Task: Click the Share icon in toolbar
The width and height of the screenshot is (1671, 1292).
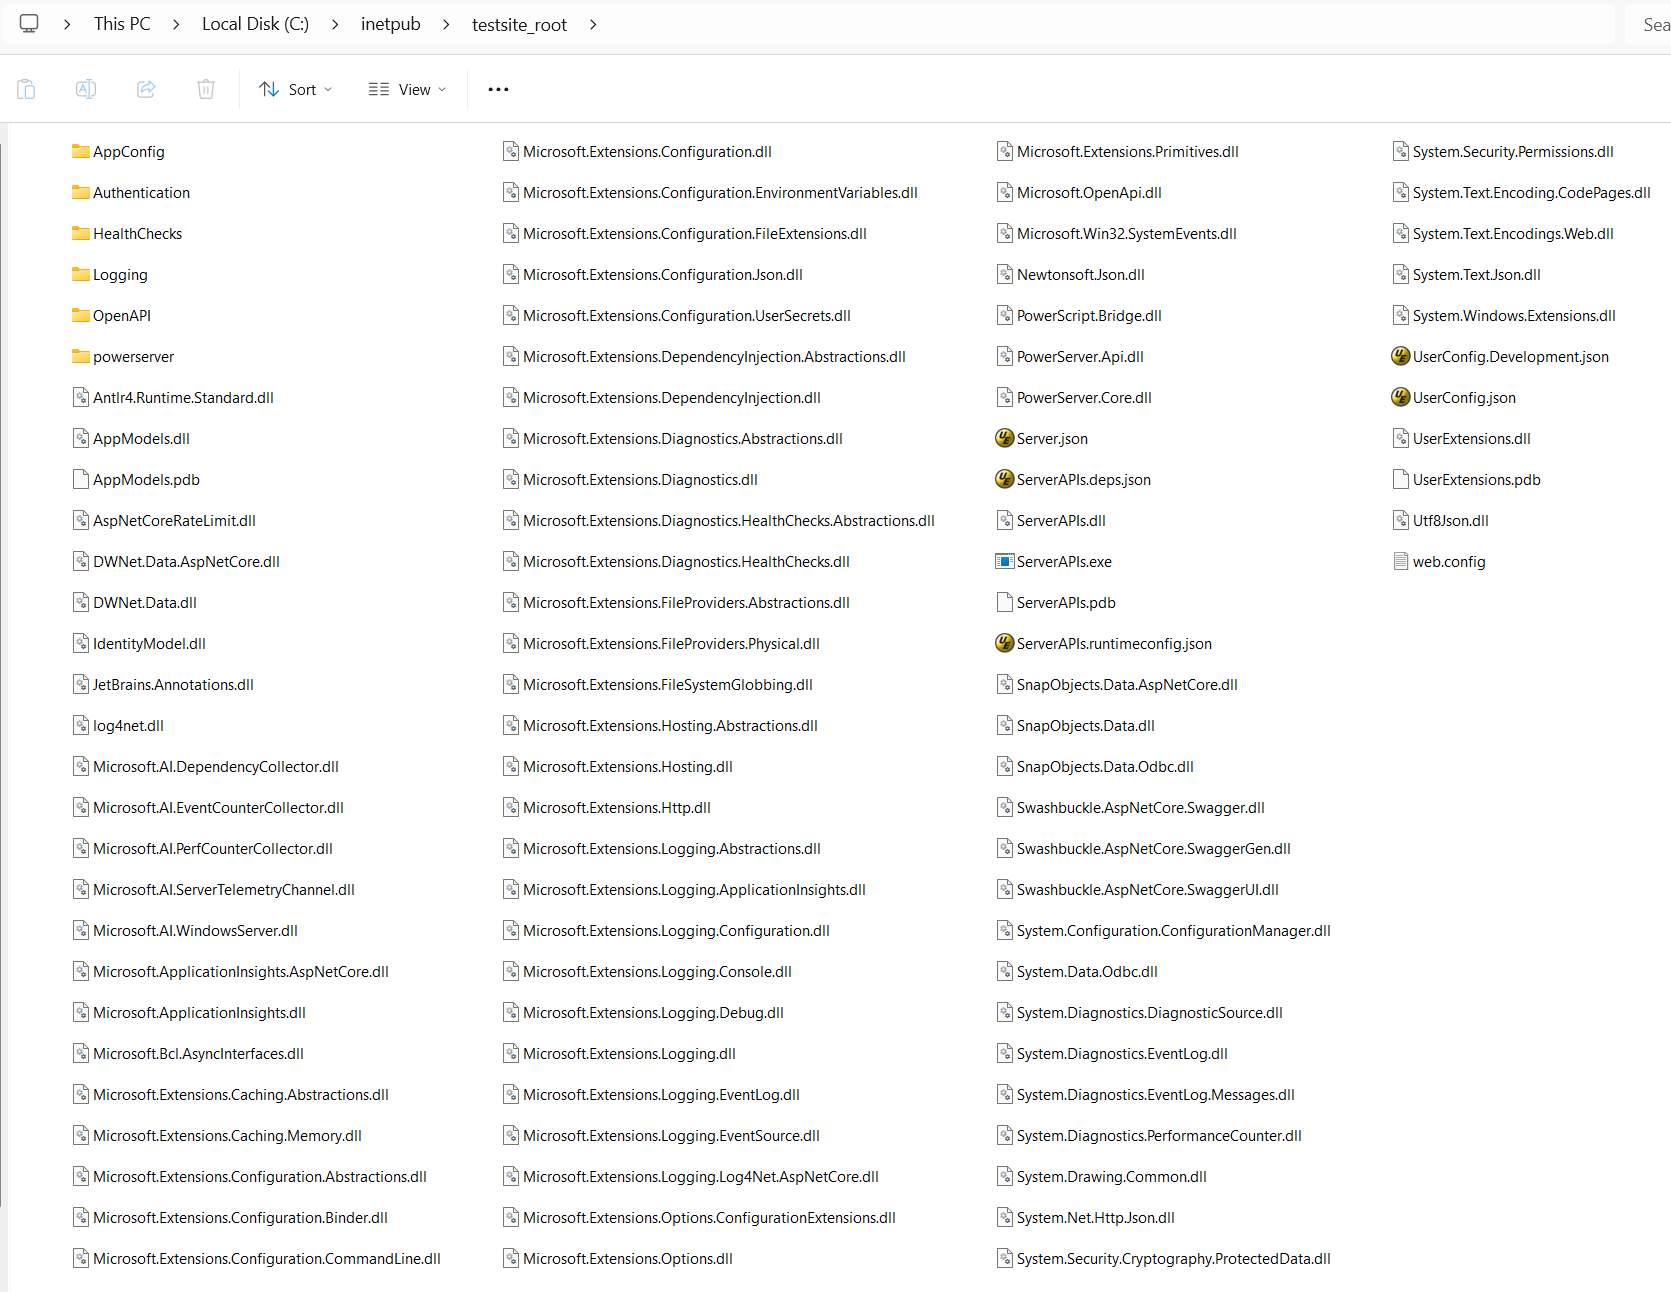Action: tap(146, 89)
